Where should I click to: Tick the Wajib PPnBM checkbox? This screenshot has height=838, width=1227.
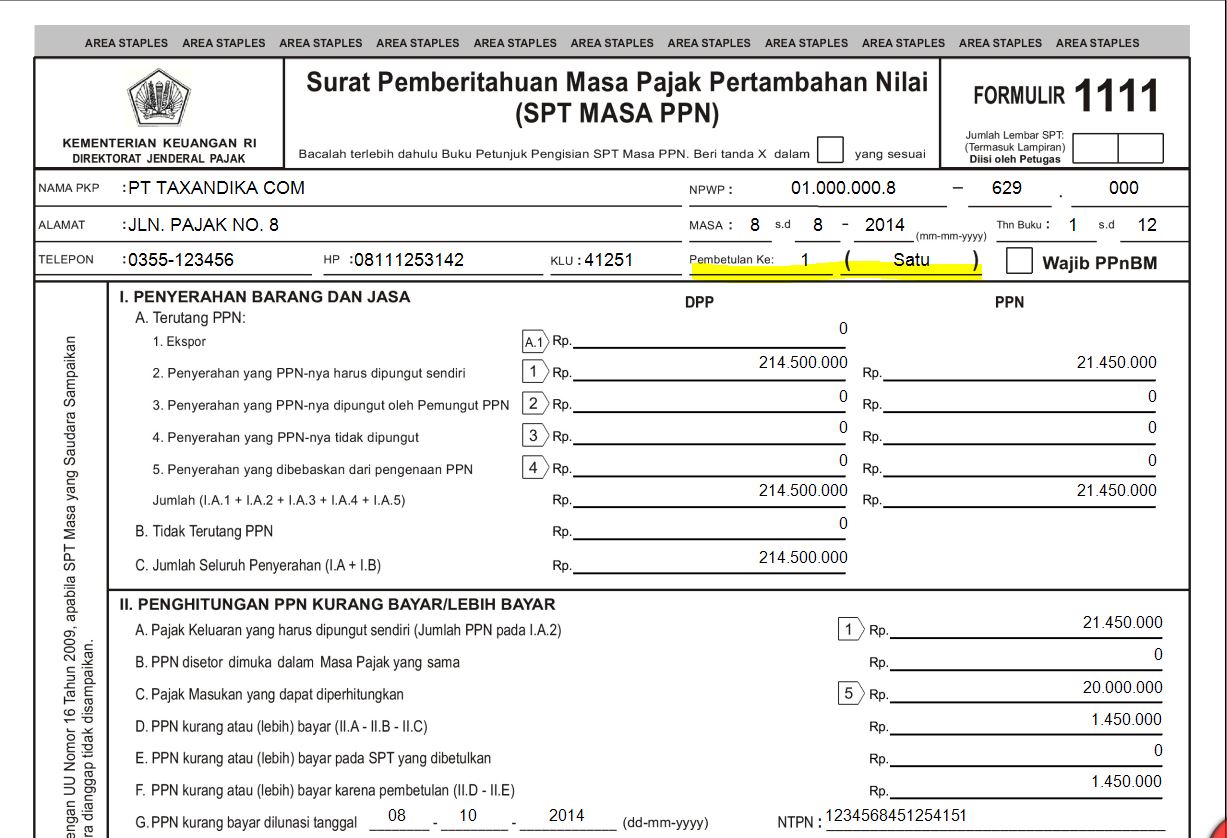click(x=1018, y=261)
